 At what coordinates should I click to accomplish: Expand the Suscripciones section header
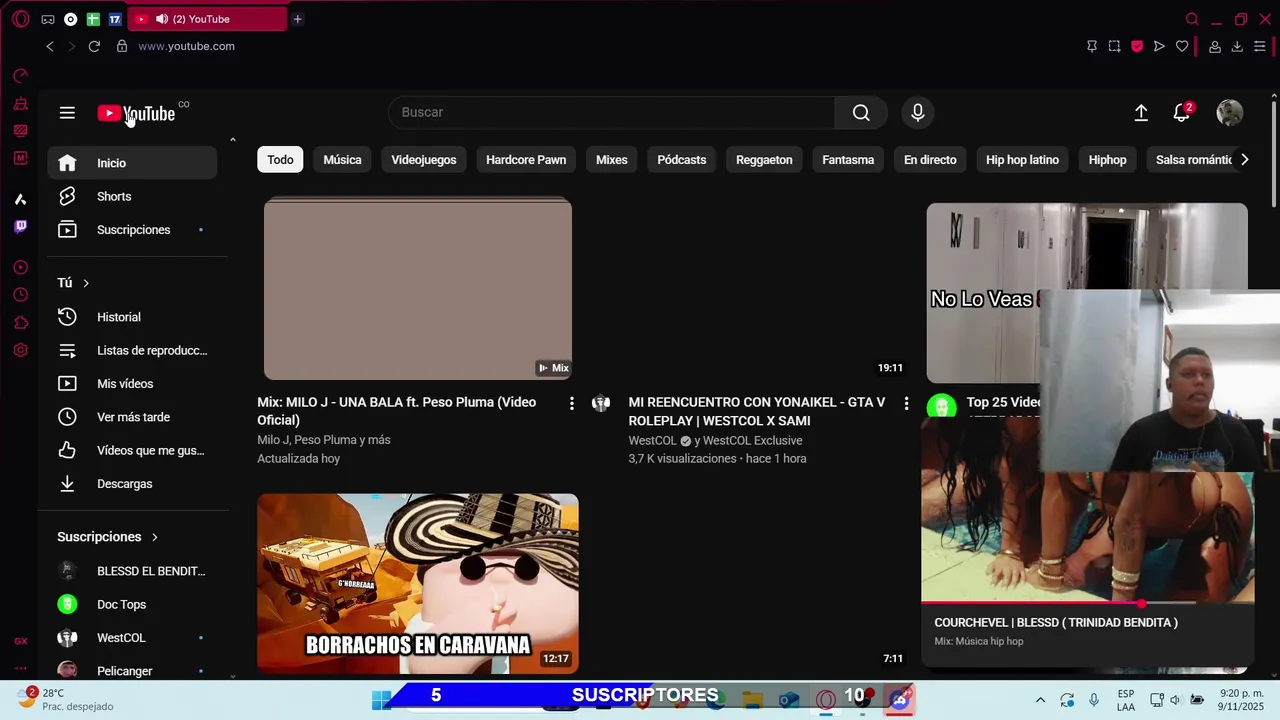[x=108, y=537]
